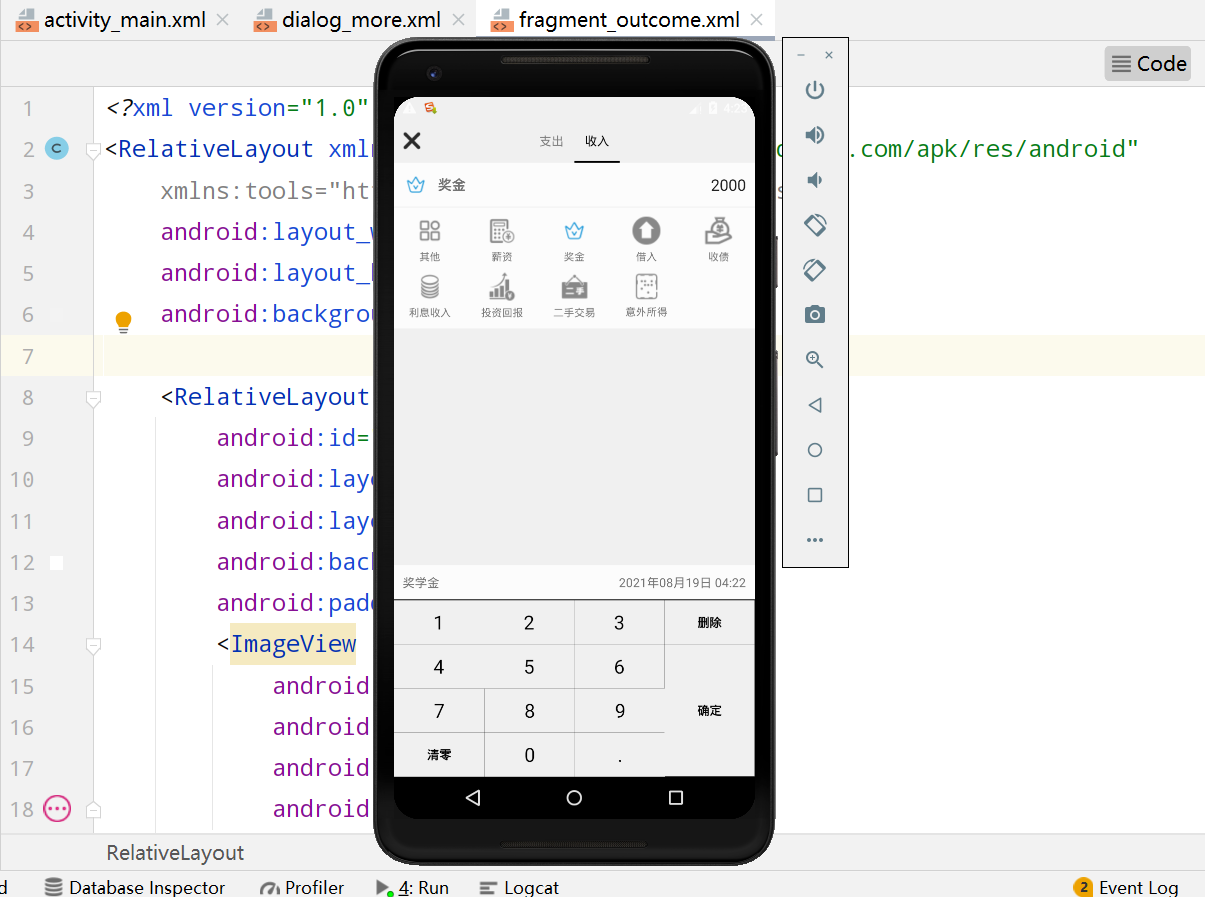Viewport: 1205px width, 897px height.
Task: Close the record screen with X icon
Action: [412, 141]
